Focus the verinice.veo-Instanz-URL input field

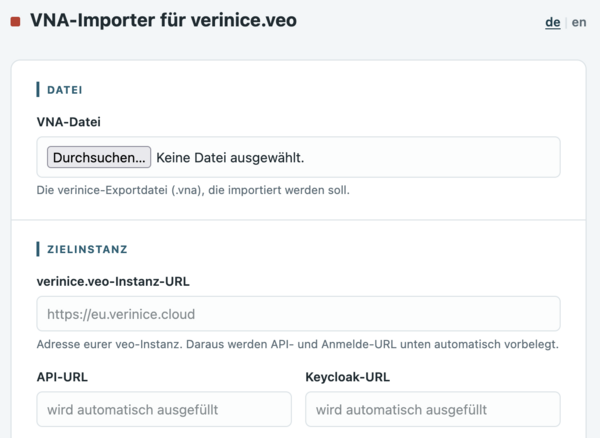(x=298, y=314)
